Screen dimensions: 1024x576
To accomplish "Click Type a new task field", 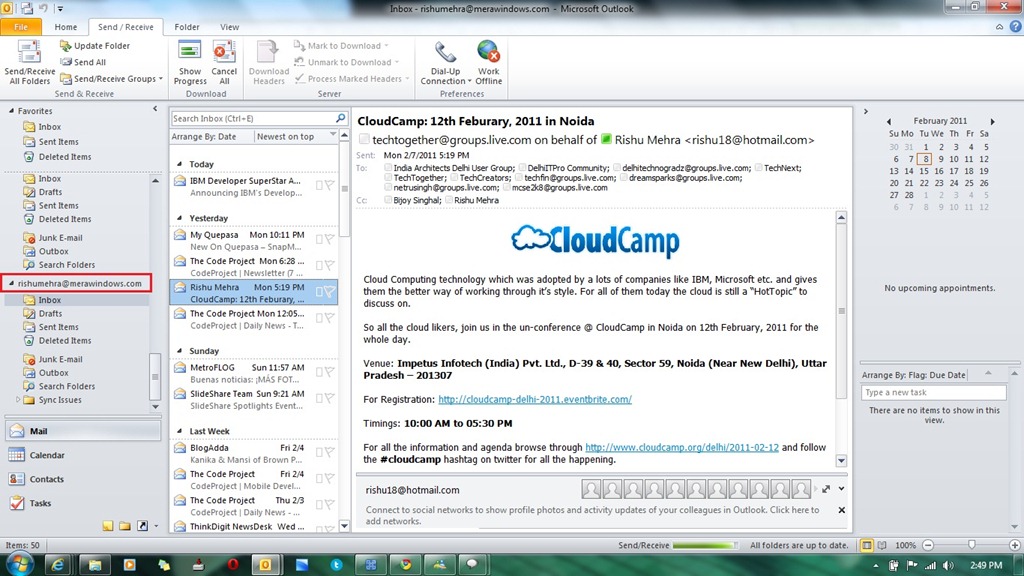I will 933,392.
